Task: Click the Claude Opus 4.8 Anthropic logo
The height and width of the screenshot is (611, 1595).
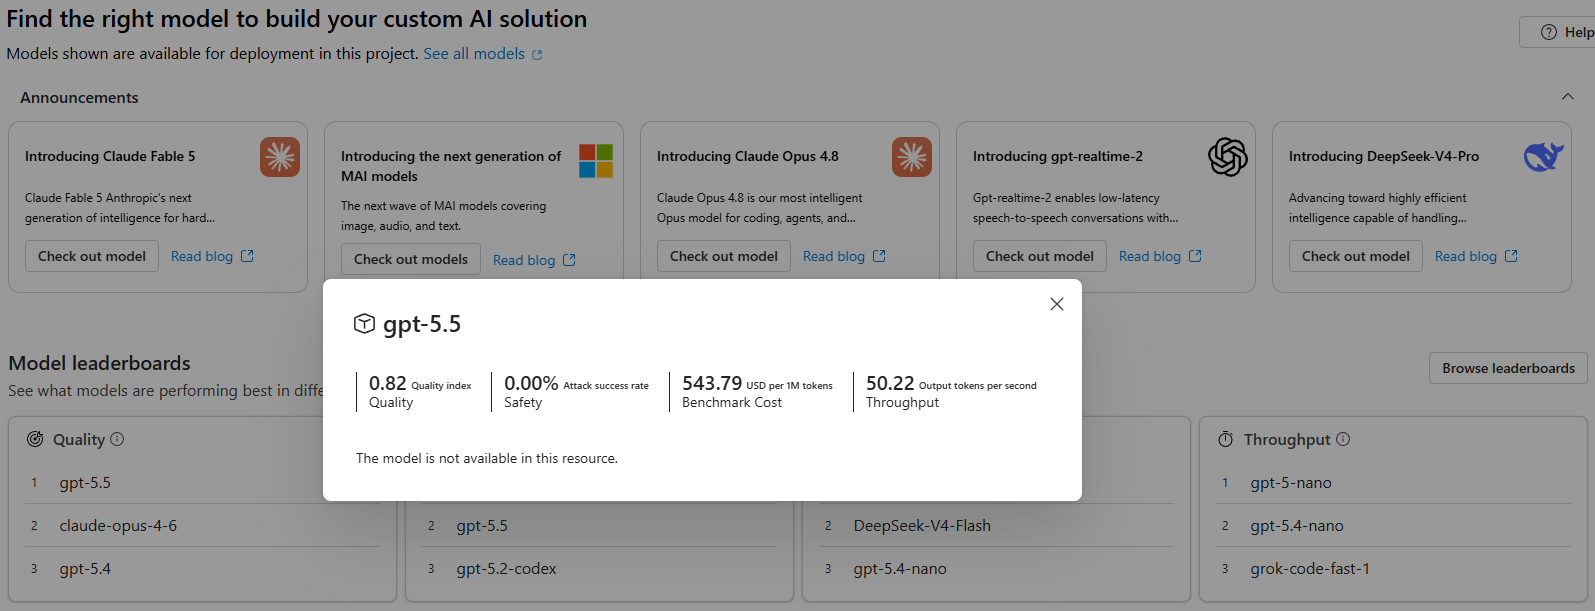Action: point(912,157)
